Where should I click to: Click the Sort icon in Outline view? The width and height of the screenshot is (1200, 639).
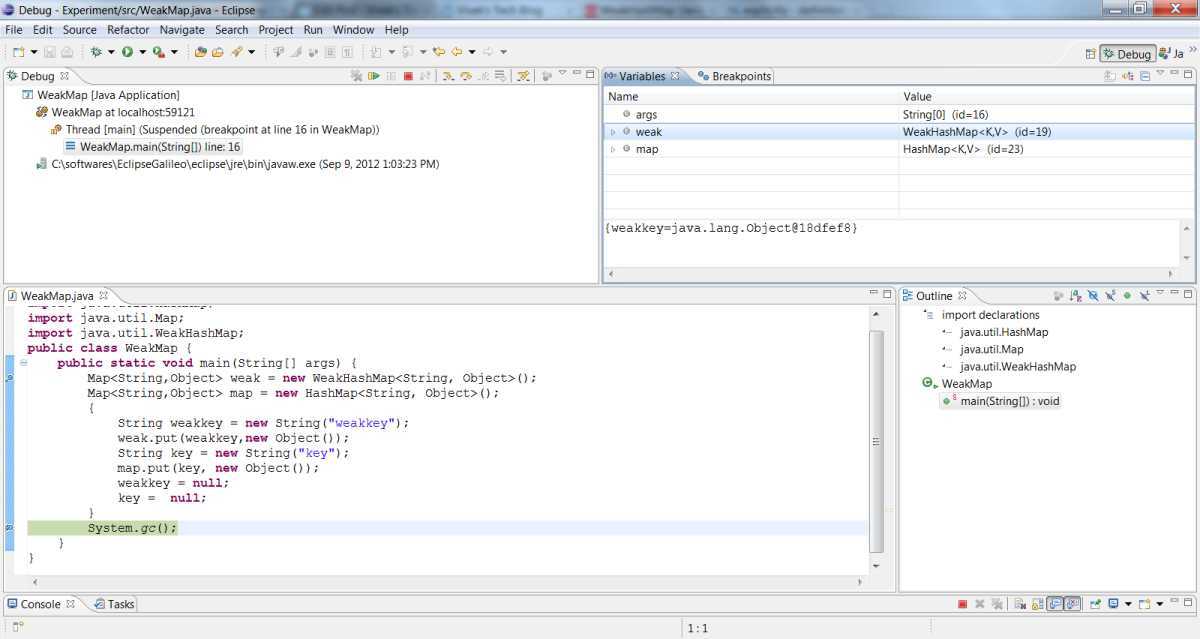coord(1076,295)
